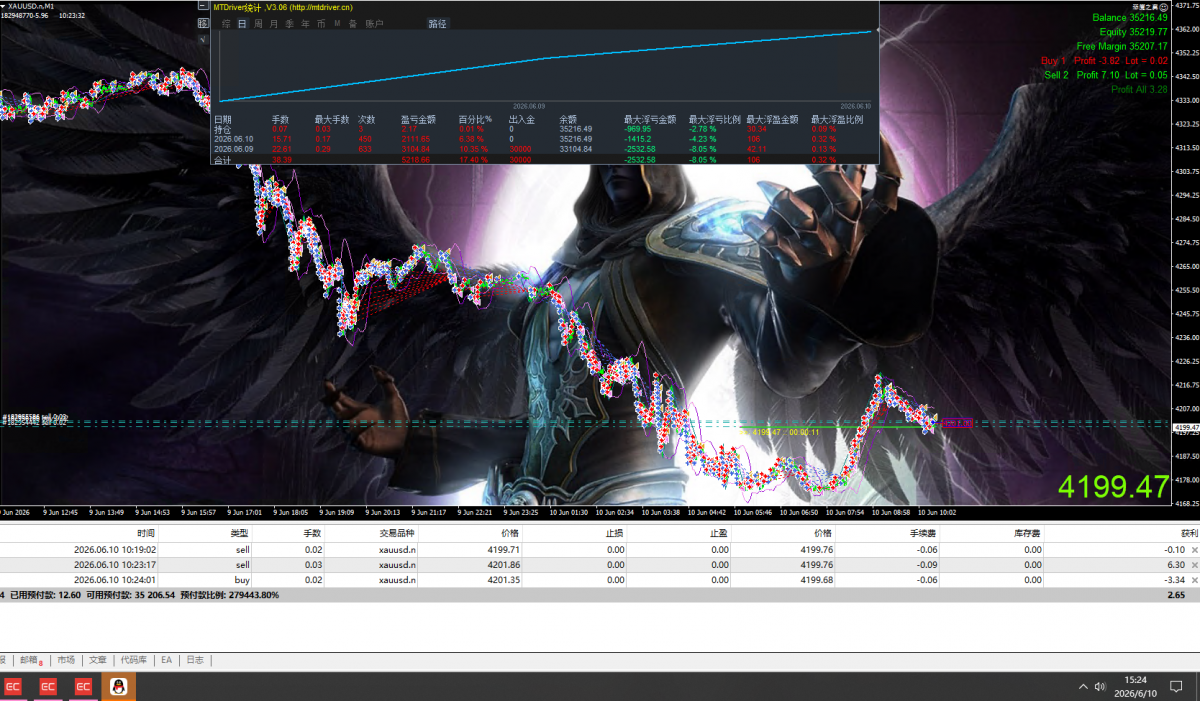Switch to the EA terminal tab
This screenshot has height=701, width=1200.
click(x=167, y=660)
